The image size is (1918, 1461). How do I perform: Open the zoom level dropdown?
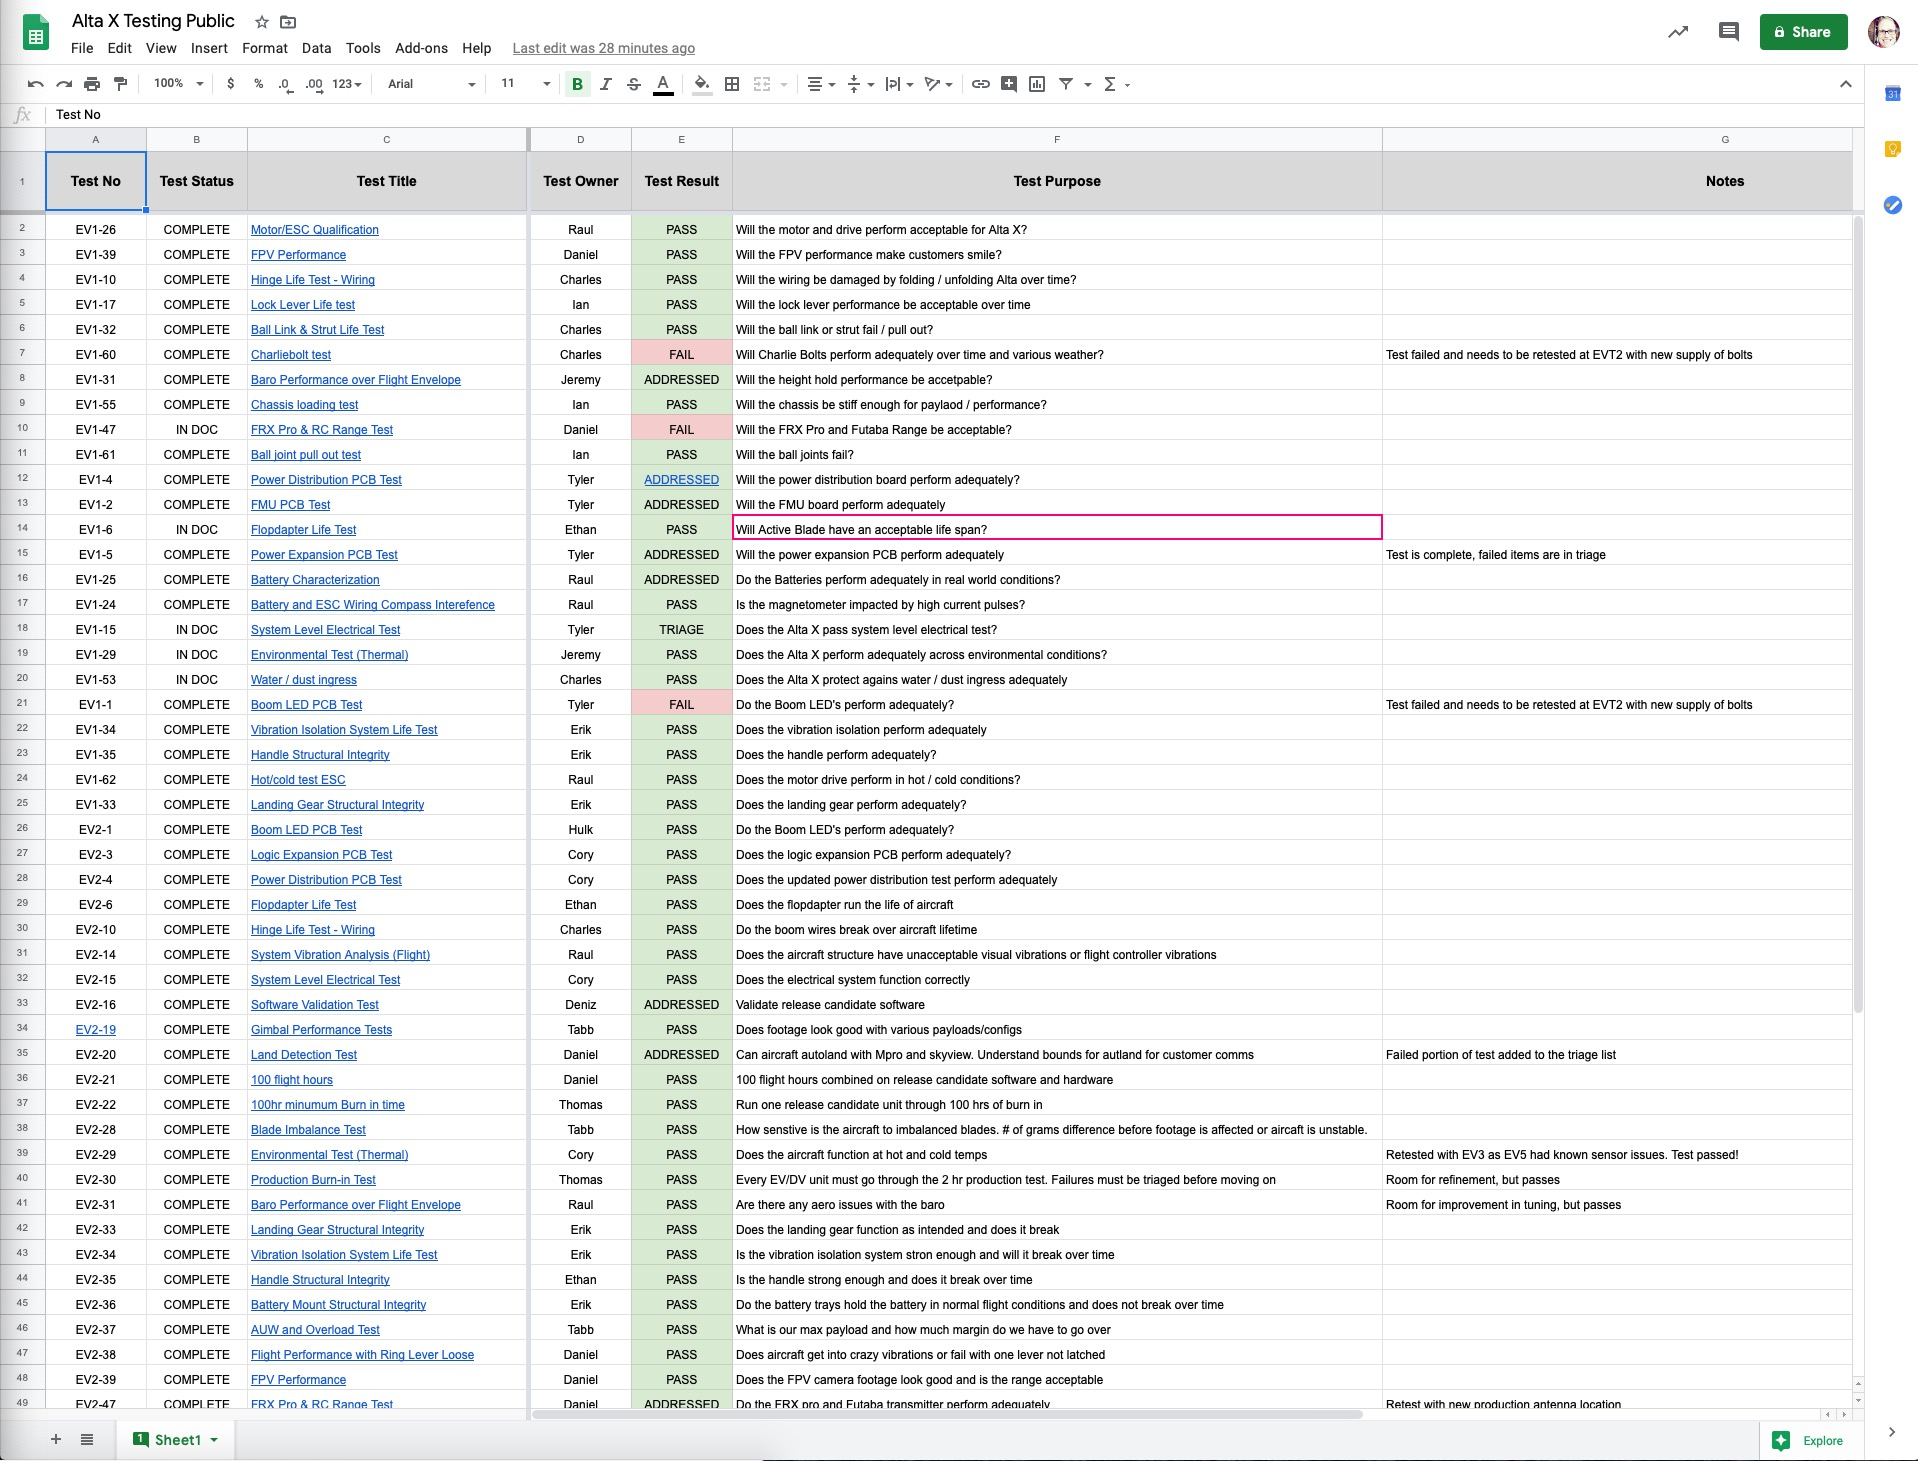coord(179,84)
